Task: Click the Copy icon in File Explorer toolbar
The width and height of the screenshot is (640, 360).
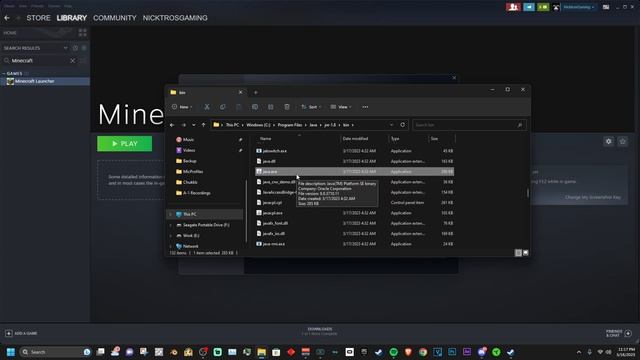Action: 222,107
